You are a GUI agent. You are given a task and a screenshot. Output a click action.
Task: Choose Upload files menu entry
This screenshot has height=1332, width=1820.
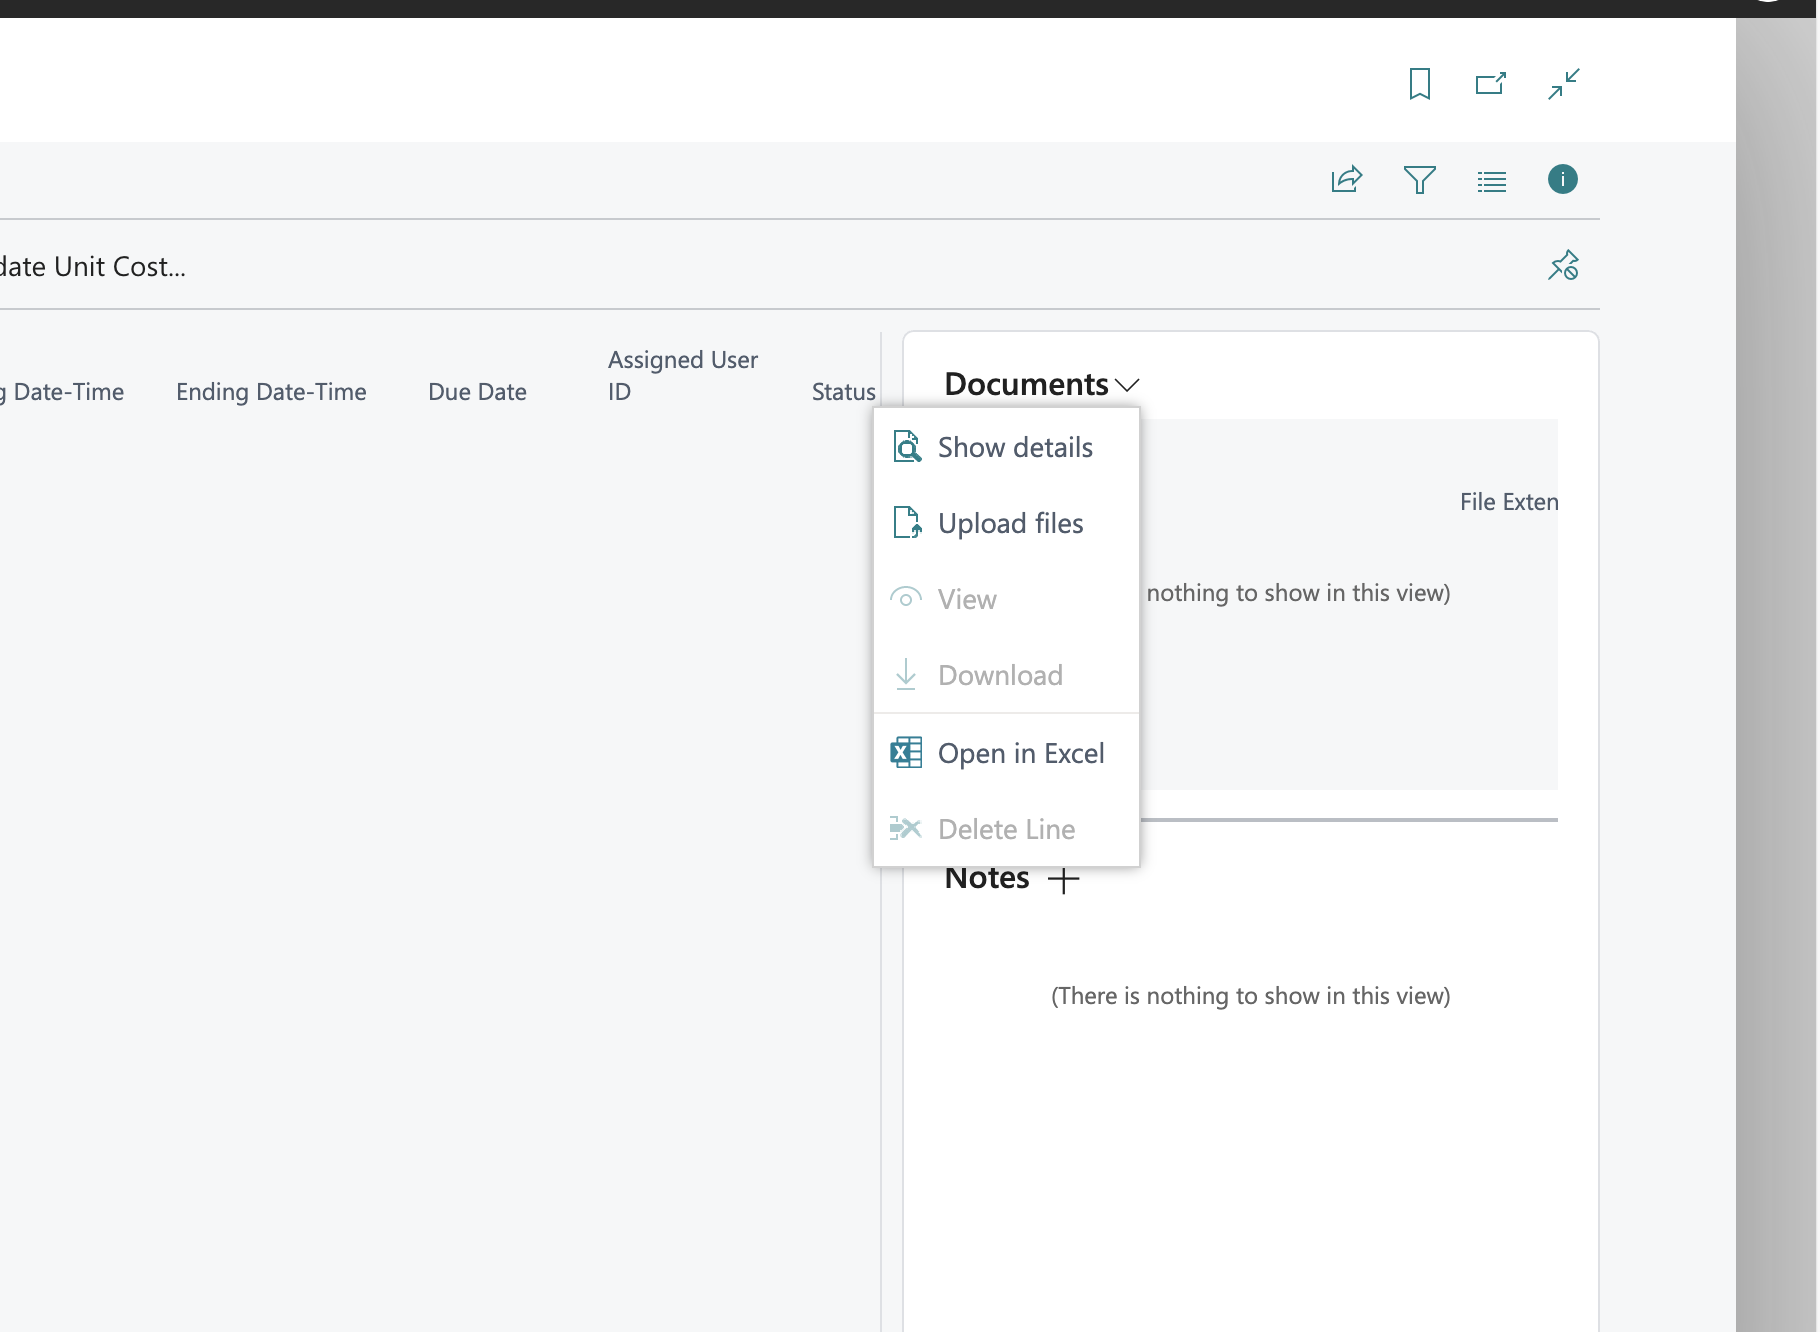pos(1006,523)
